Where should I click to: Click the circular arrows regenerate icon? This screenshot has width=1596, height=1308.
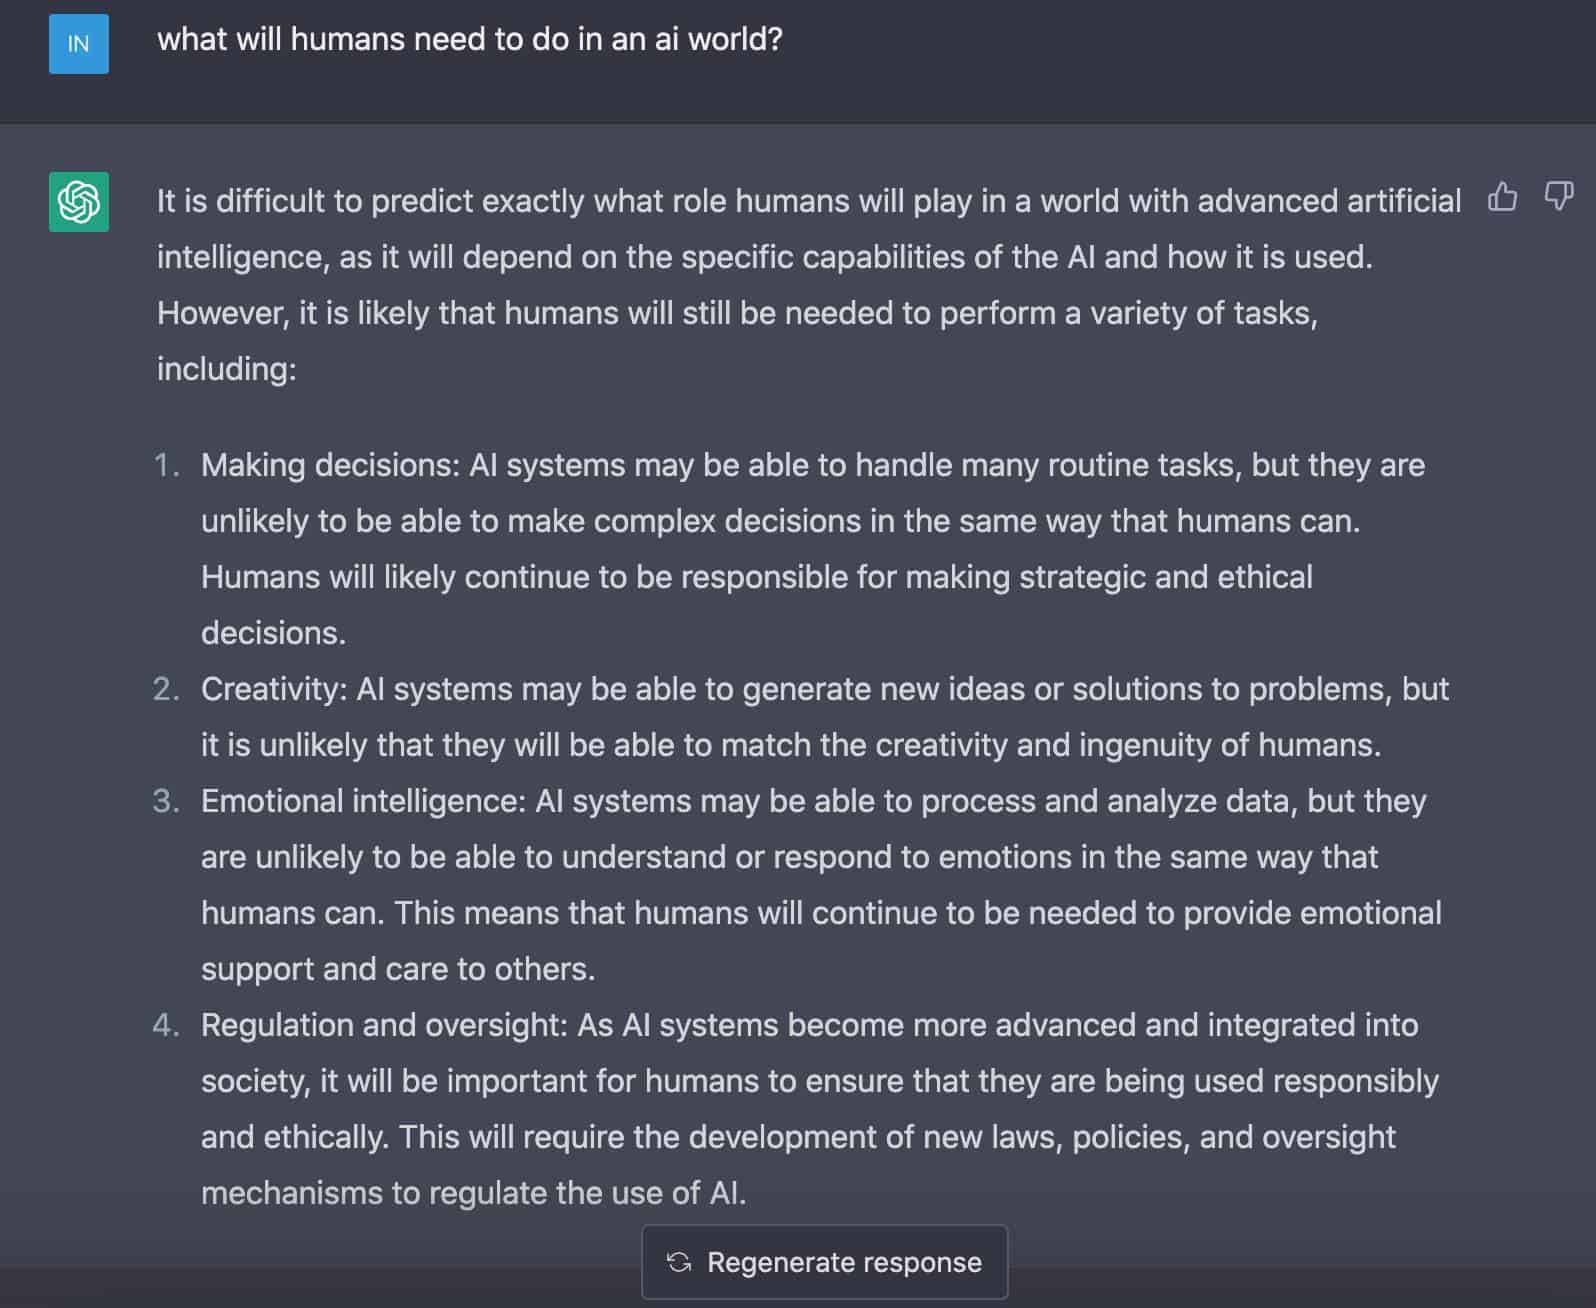(x=679, y=1262)
